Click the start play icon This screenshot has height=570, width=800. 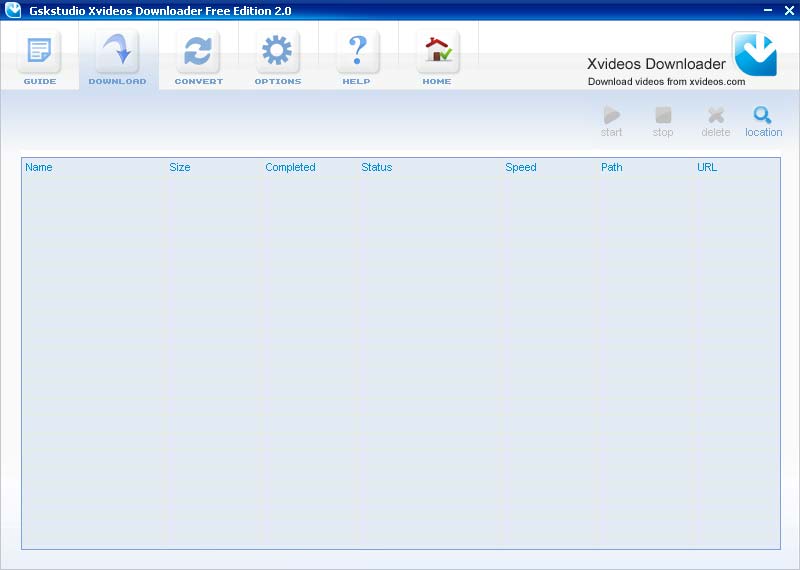click(611, 115)
